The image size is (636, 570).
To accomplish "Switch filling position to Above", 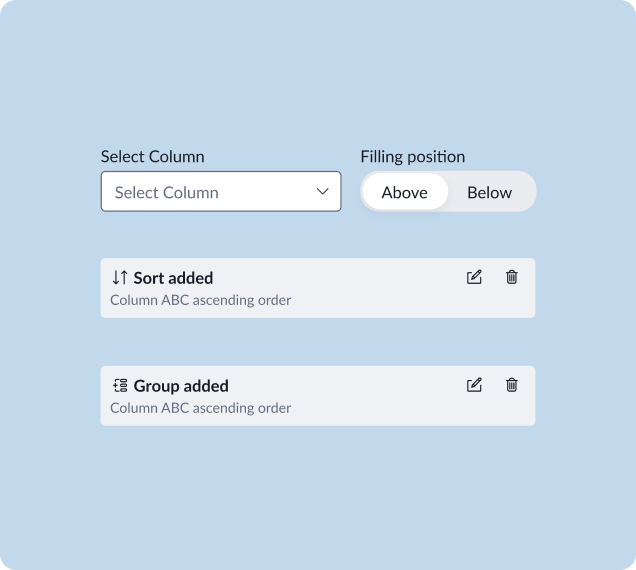I will (x=404, y=192).
